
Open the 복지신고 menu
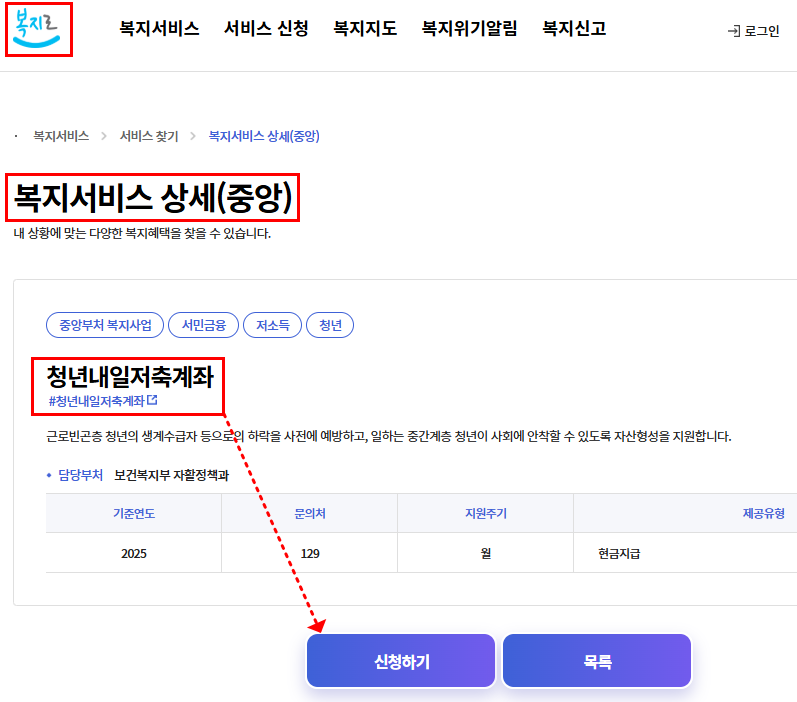(x=574, y=28)
